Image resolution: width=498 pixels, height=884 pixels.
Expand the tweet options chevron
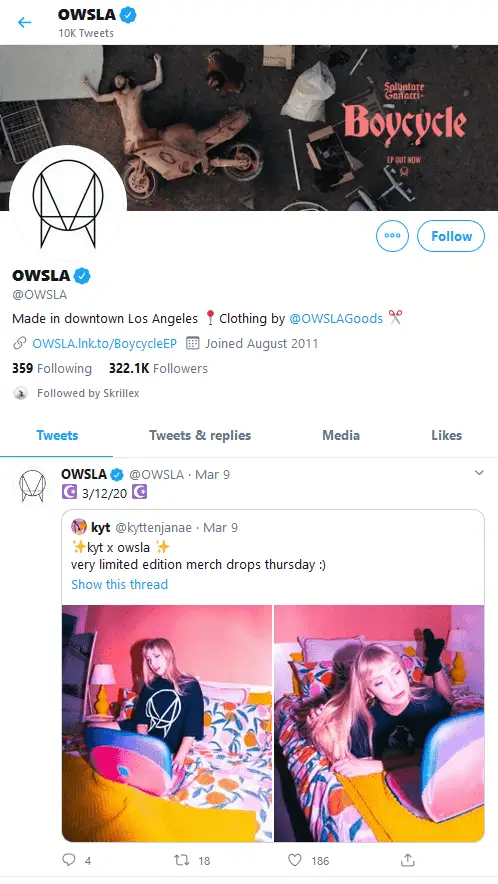pyautogui.click(x=479, y=473)
